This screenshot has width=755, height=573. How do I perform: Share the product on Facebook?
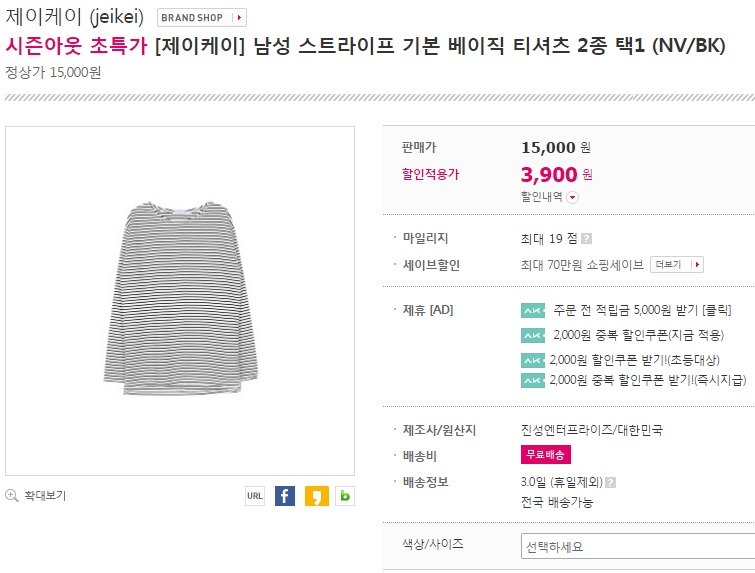click(x=285, y=496)
